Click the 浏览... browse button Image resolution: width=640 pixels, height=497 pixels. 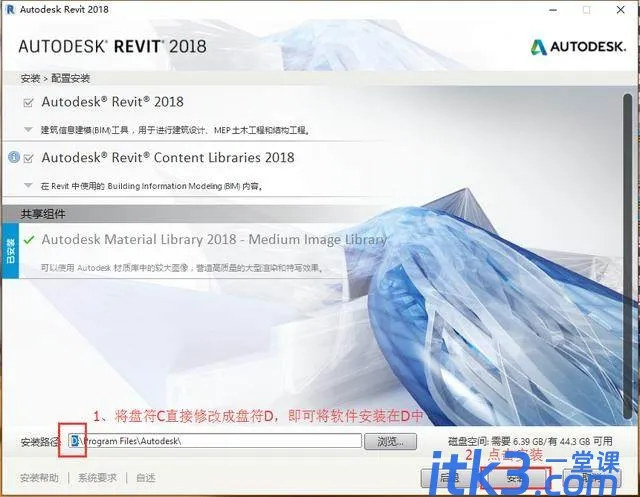click(390, 442)
